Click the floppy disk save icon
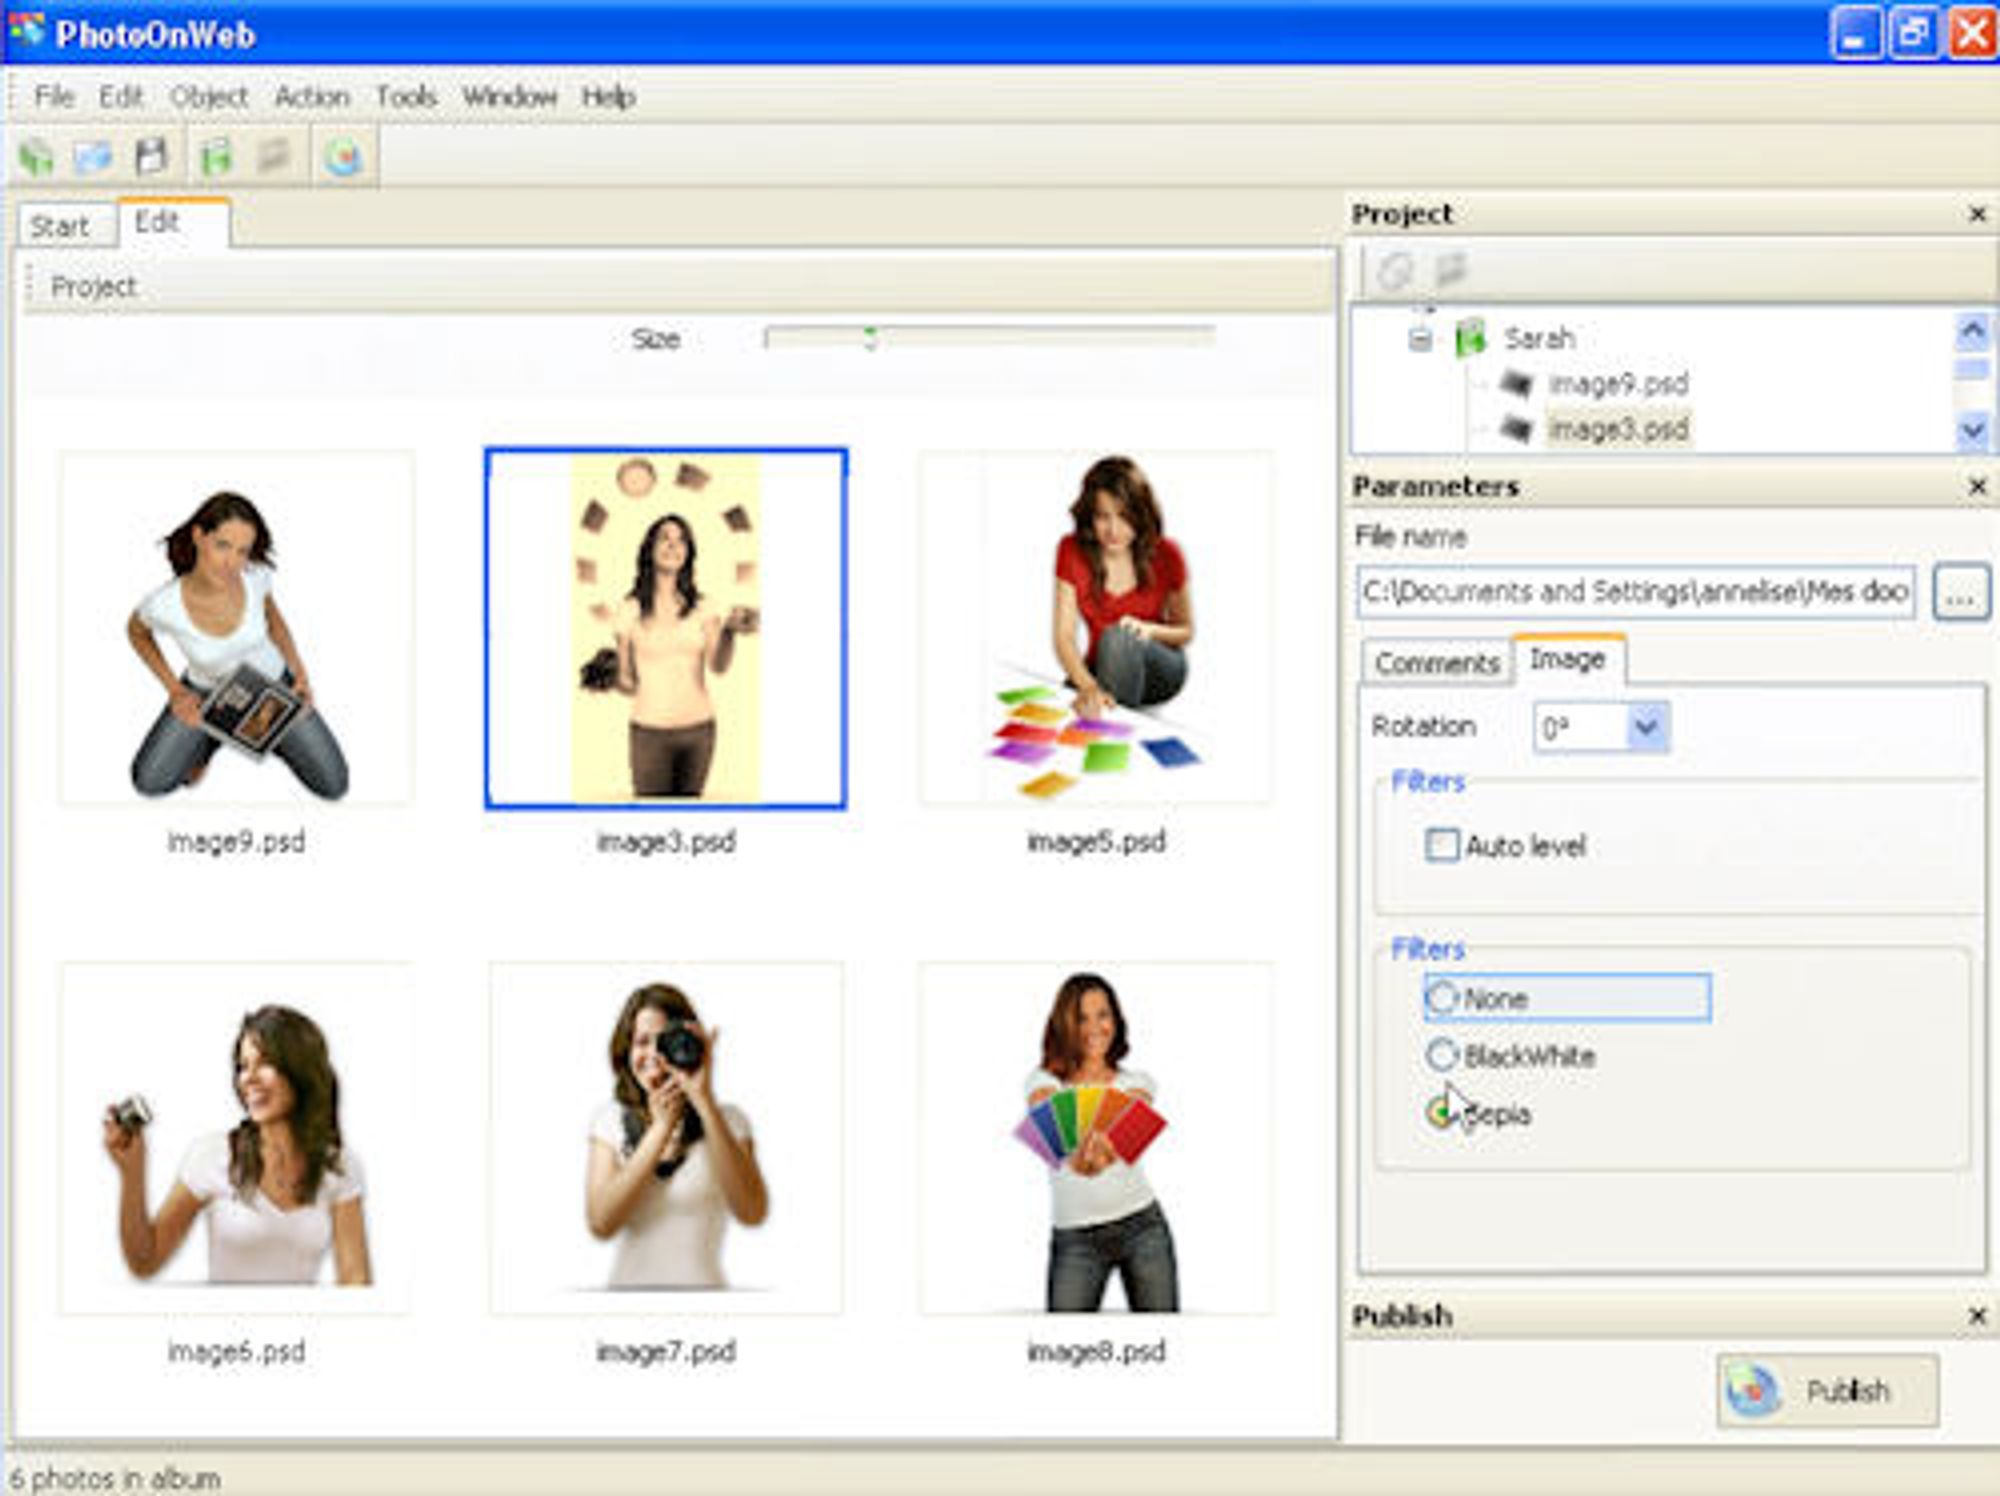Screen dimensions: 2000x1496 click(x=151, y=156)
